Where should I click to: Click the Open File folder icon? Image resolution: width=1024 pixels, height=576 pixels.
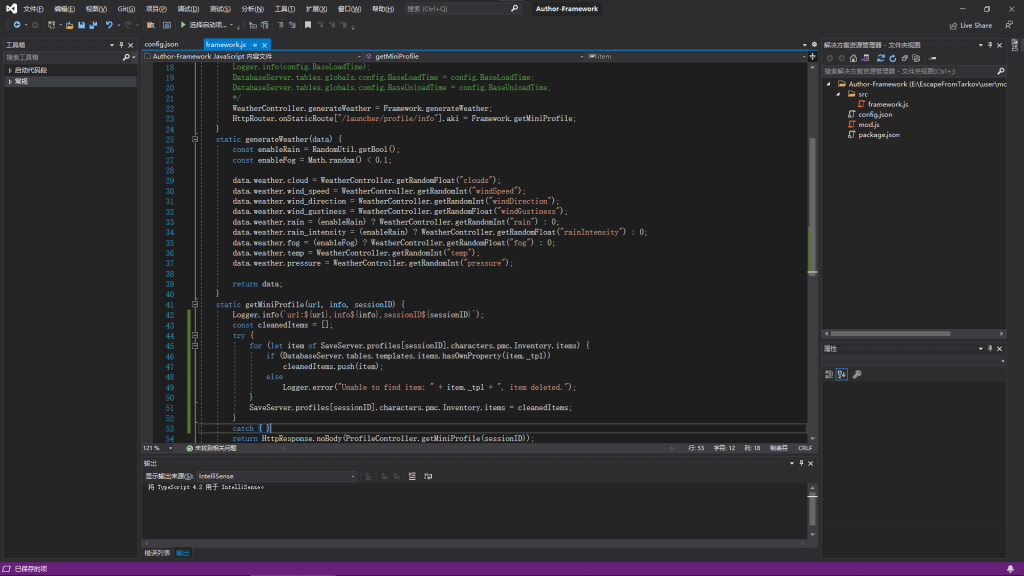[x=69, y=25]
